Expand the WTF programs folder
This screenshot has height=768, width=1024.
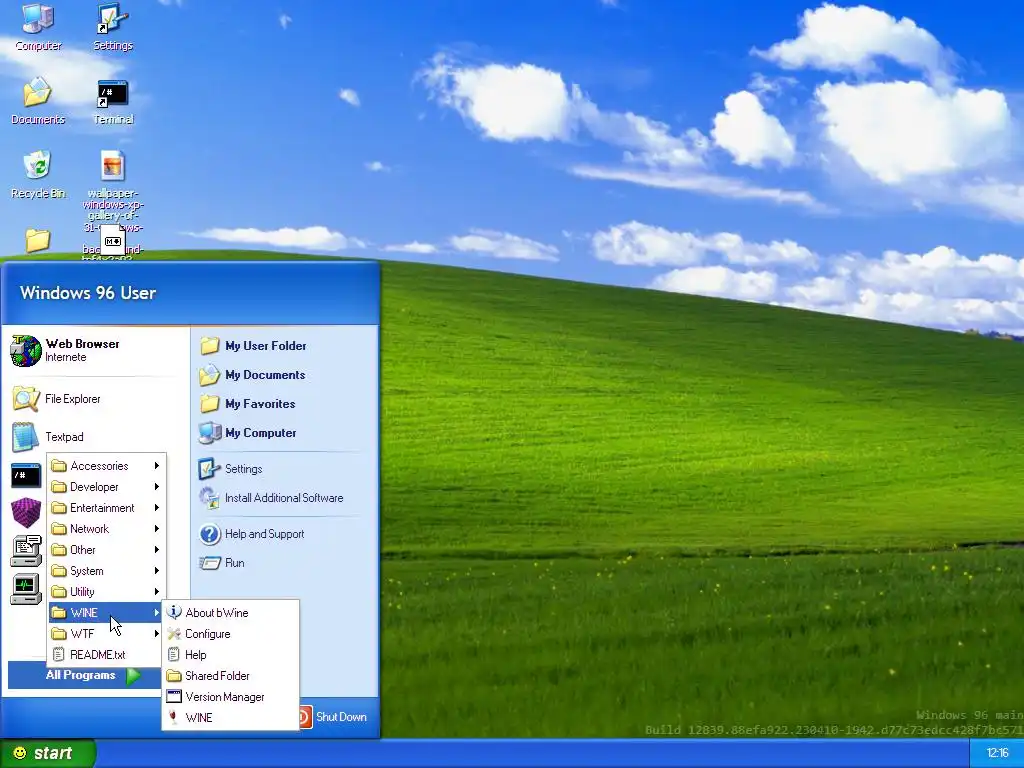tap(106, 633)
